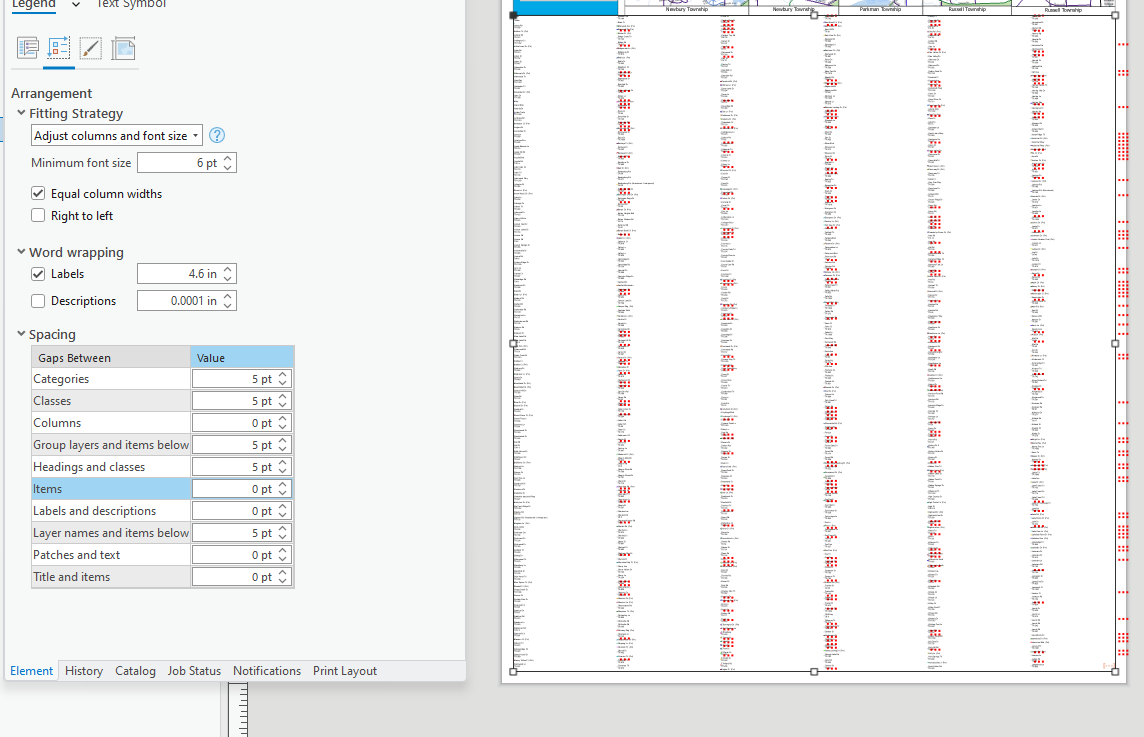Uncheck Labels word wrapping
This screenshot has width=1144, height=737.
pos(37,273)
